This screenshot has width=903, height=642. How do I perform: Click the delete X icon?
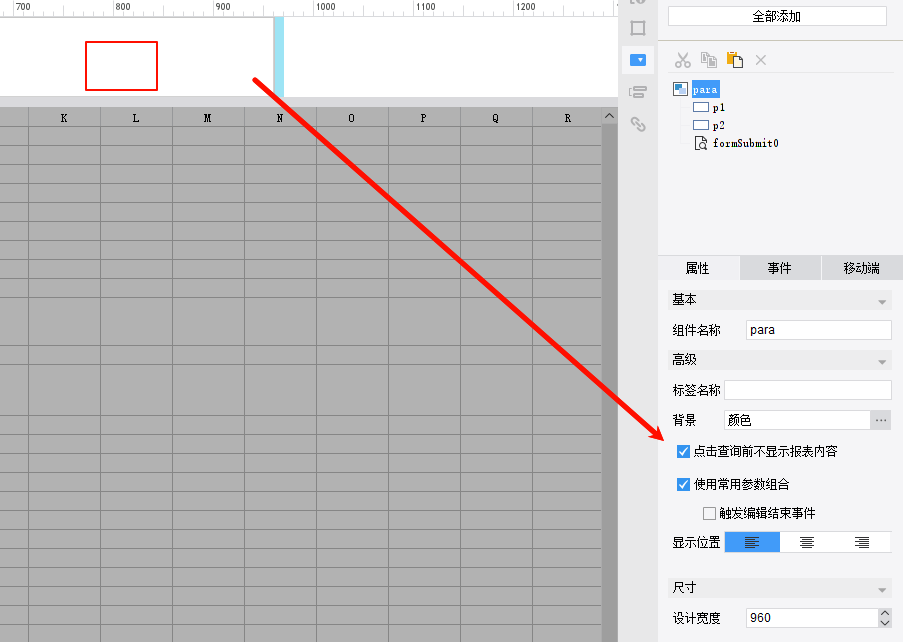pyautogui.click(x=761, y=60)
